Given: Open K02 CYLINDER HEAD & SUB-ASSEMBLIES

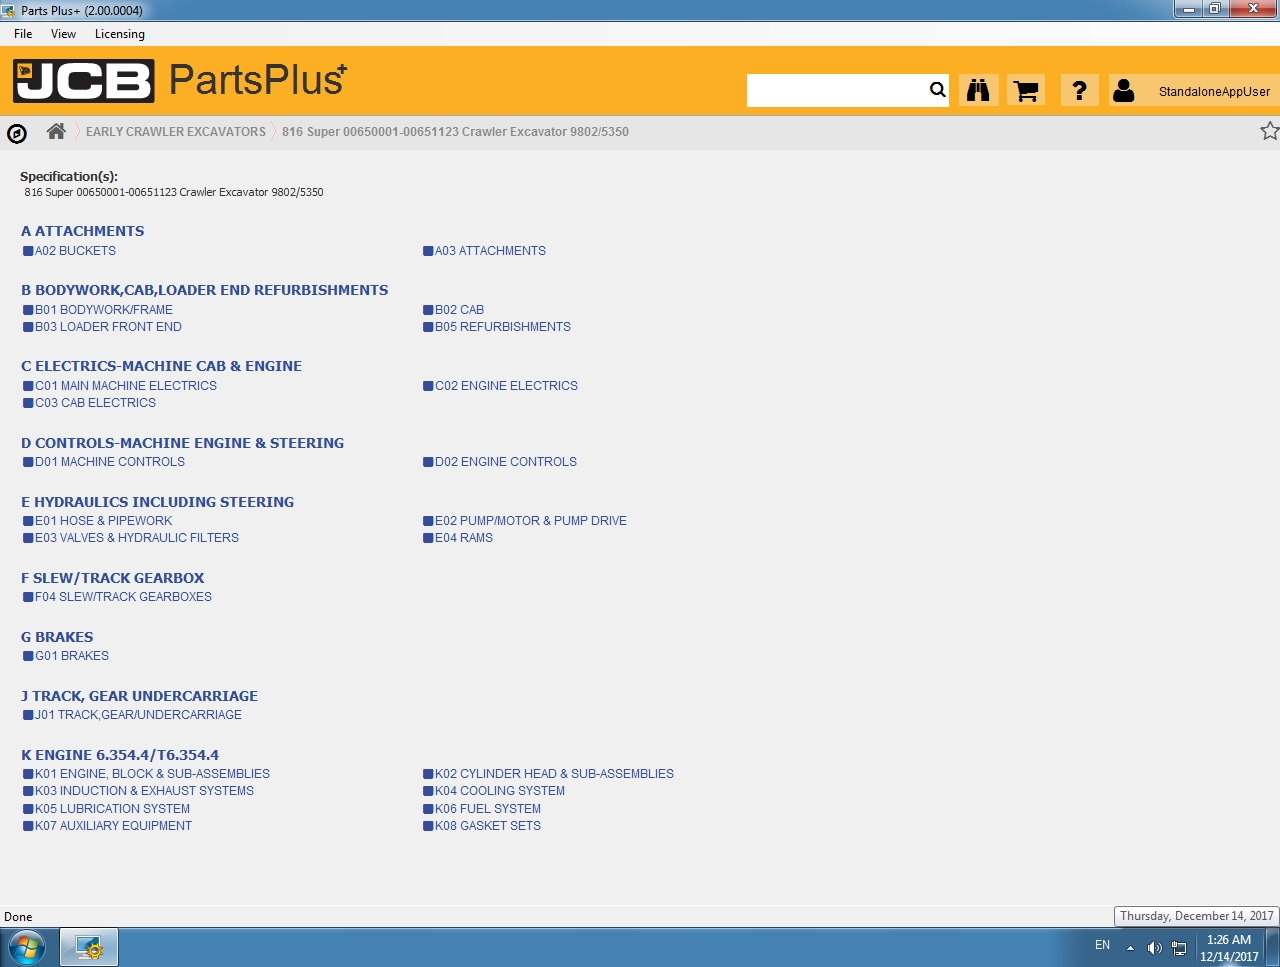Looking at the screenshot, I should pyautogui.click(x=554, y=774).
